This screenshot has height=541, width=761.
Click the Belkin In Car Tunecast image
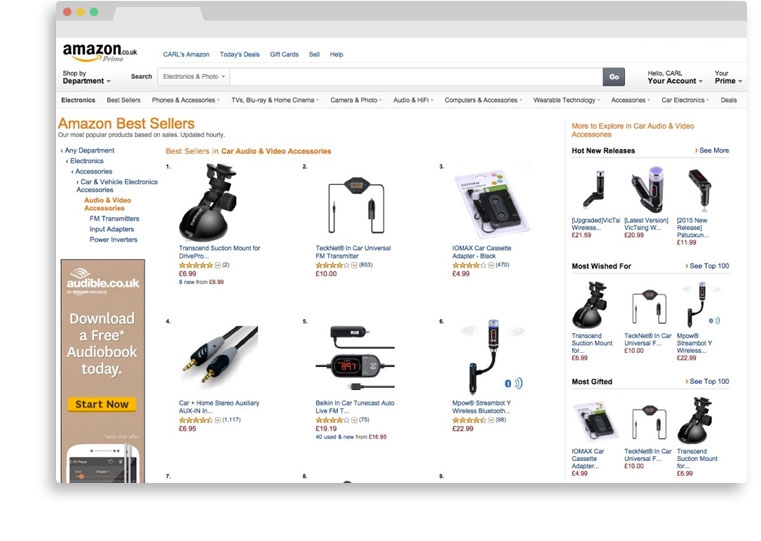[x=355, y=358]
